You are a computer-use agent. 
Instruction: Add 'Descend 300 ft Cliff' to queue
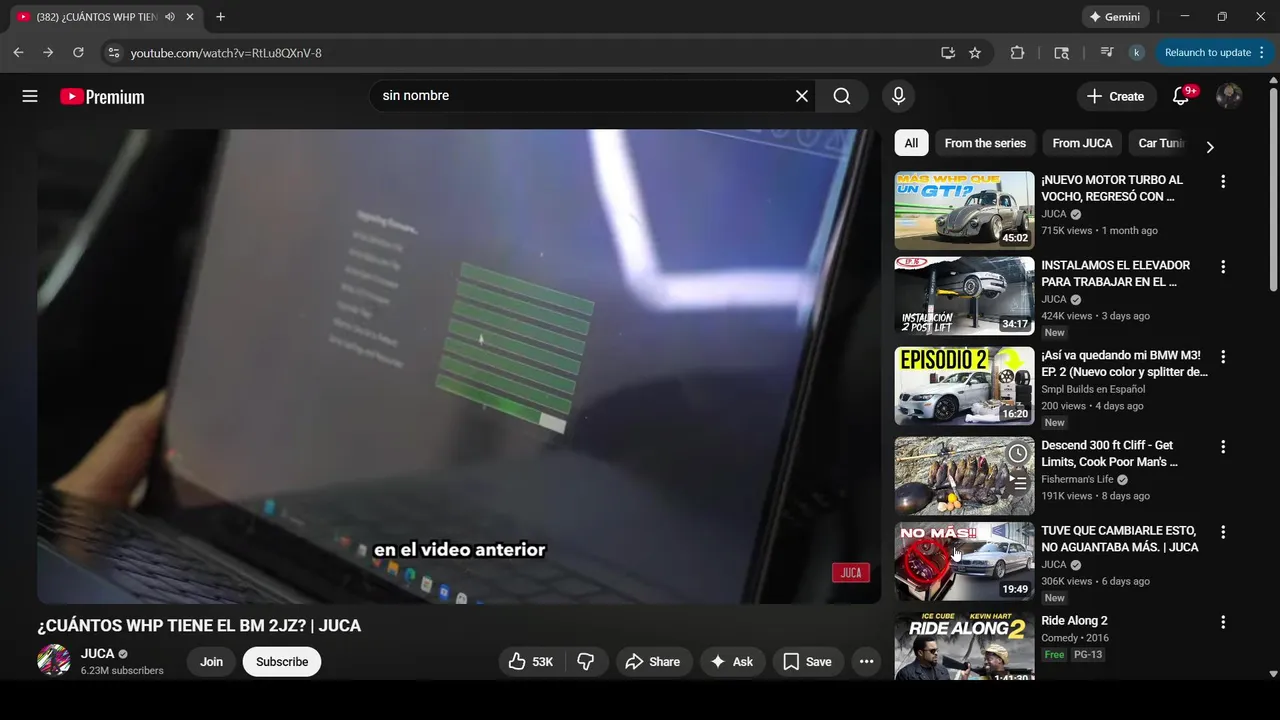coord(1017,484)
